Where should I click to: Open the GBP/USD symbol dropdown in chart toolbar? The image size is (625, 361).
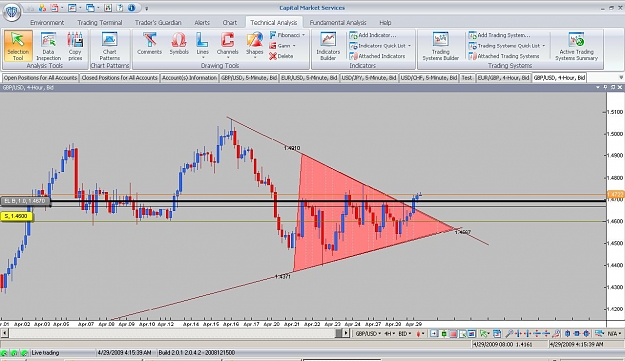368,334
